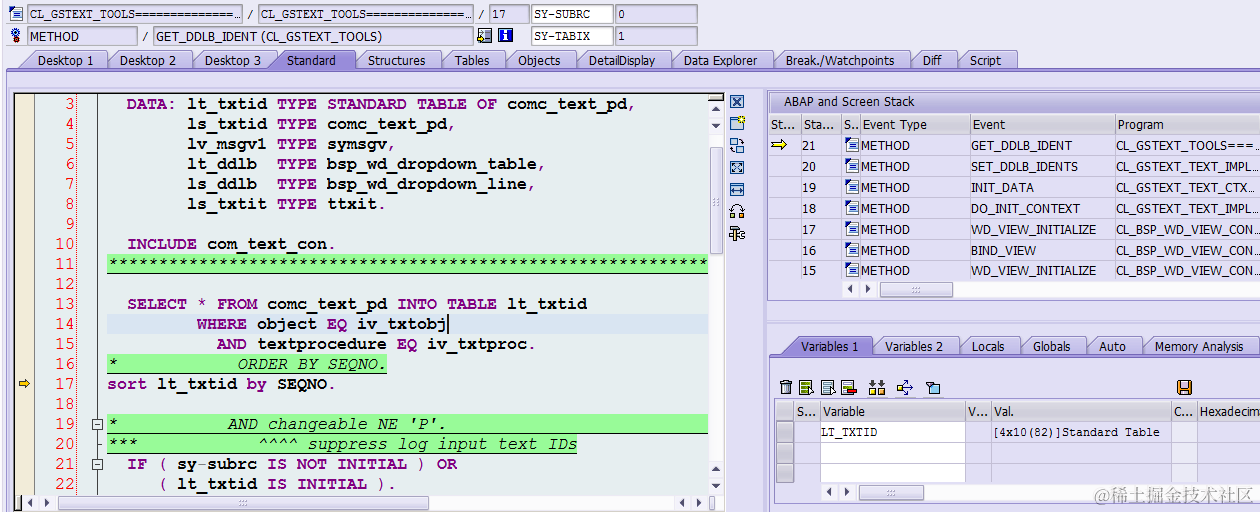This screenshot has width=1260, height=512.
Task: Click the Event Type column header
Action: coord(914,125)
